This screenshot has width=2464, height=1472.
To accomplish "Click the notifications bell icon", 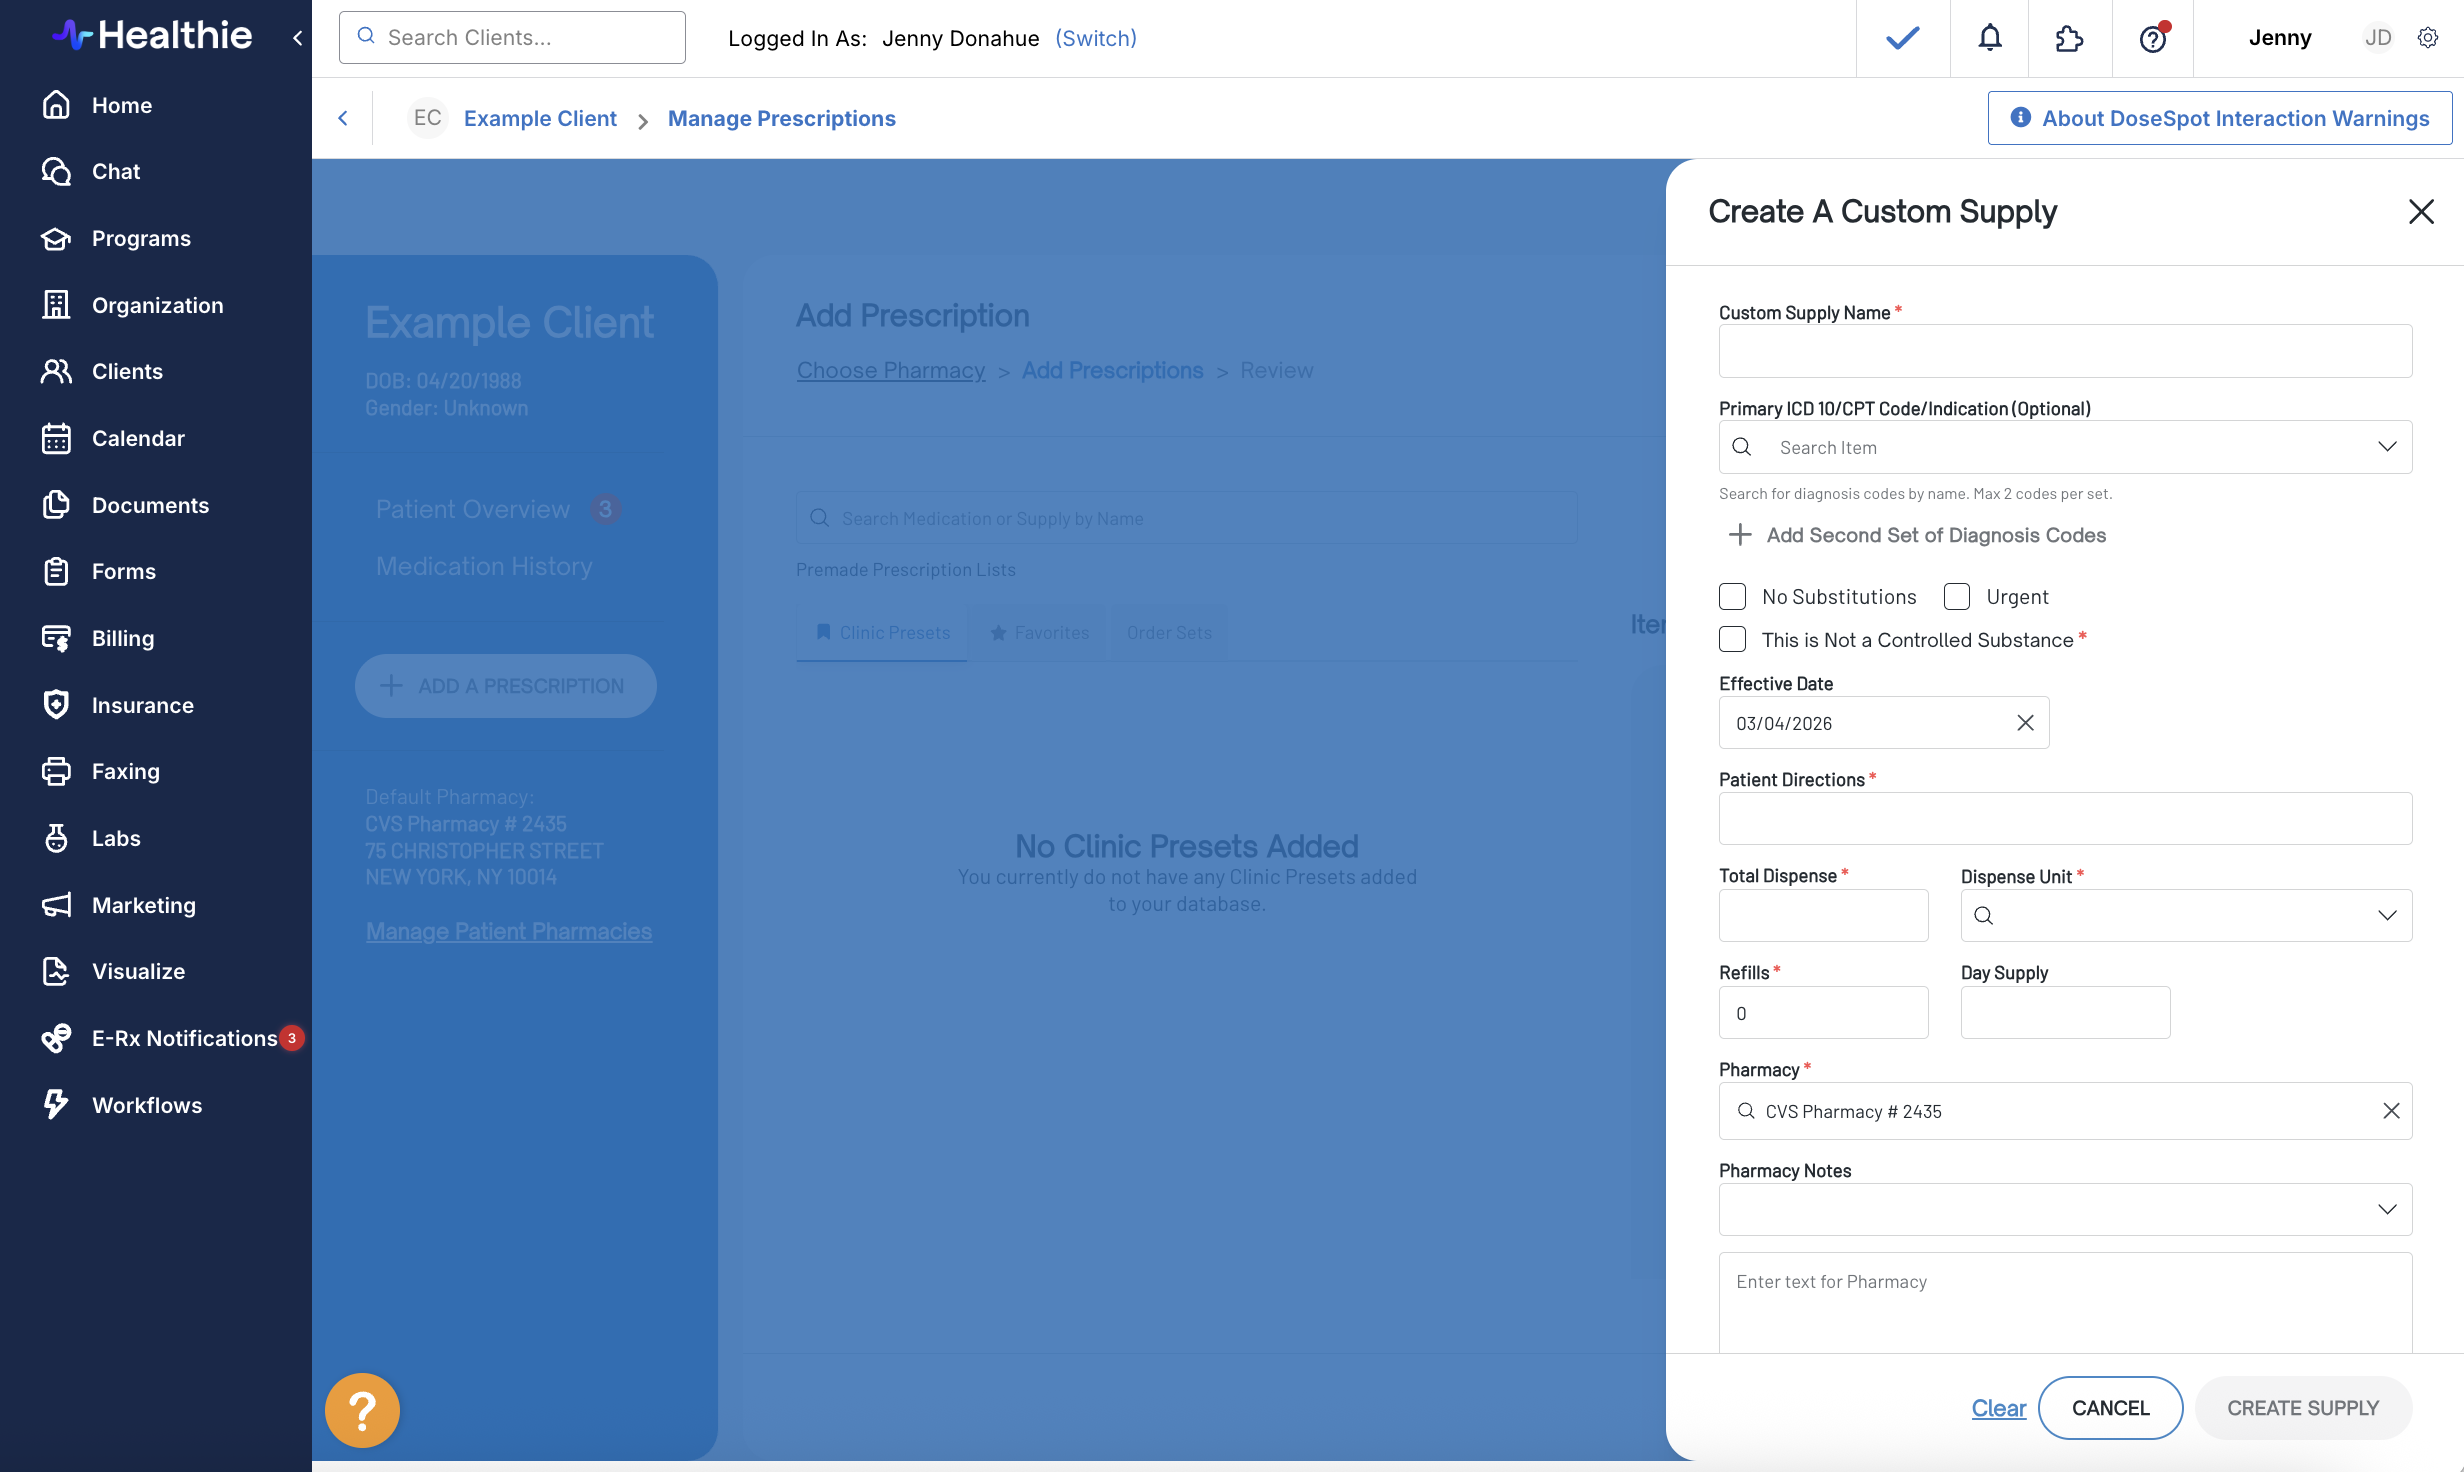I will pos(1990,38).
